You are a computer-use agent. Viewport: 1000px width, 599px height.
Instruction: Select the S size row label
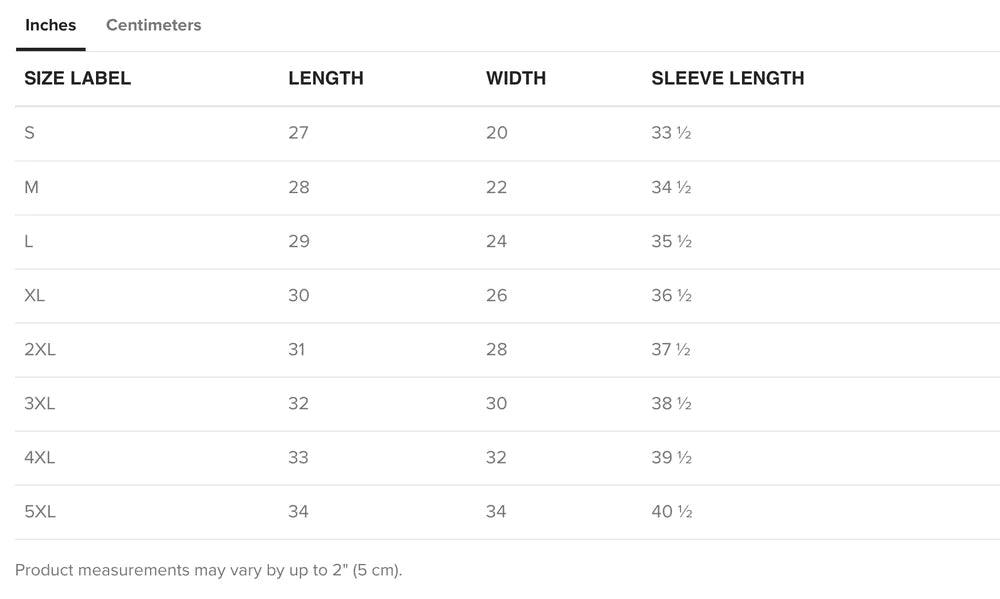pyautogui.click(x=30, y=133)
